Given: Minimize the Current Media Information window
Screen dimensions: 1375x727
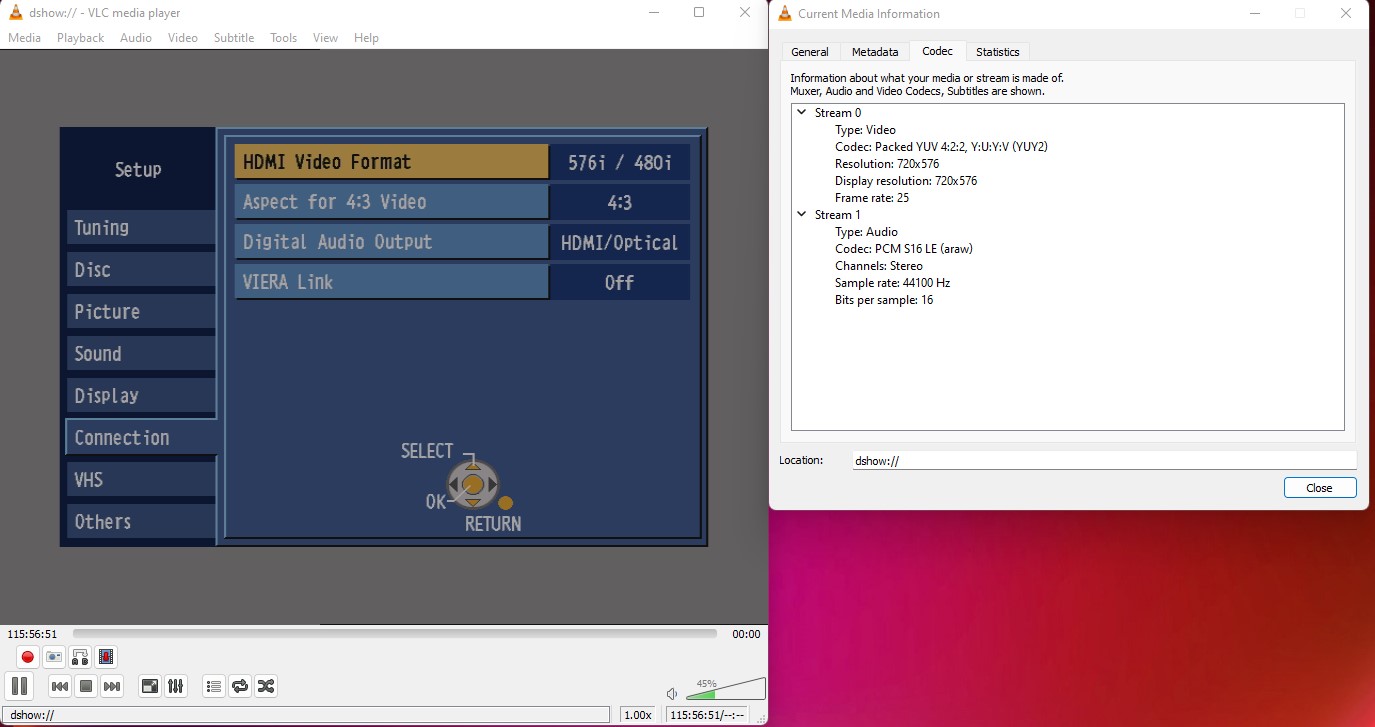Looking at the screenshot, I should (x=1255, y=13).
